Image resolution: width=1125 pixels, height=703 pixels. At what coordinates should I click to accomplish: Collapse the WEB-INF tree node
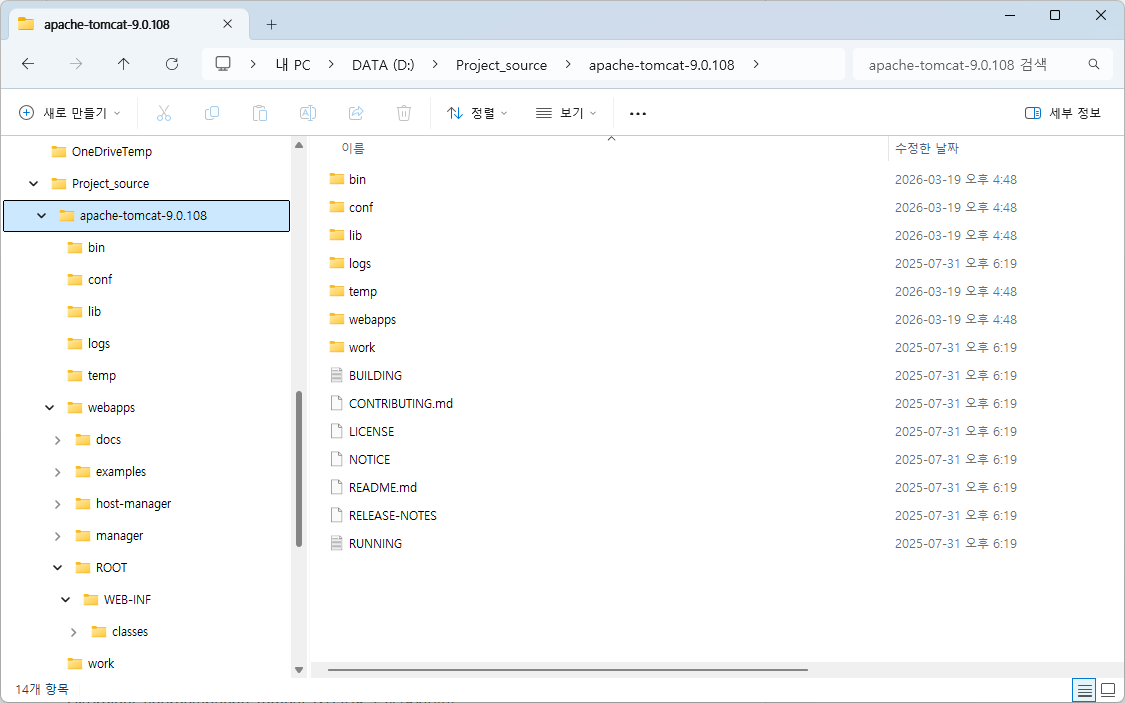coord(65,600)
